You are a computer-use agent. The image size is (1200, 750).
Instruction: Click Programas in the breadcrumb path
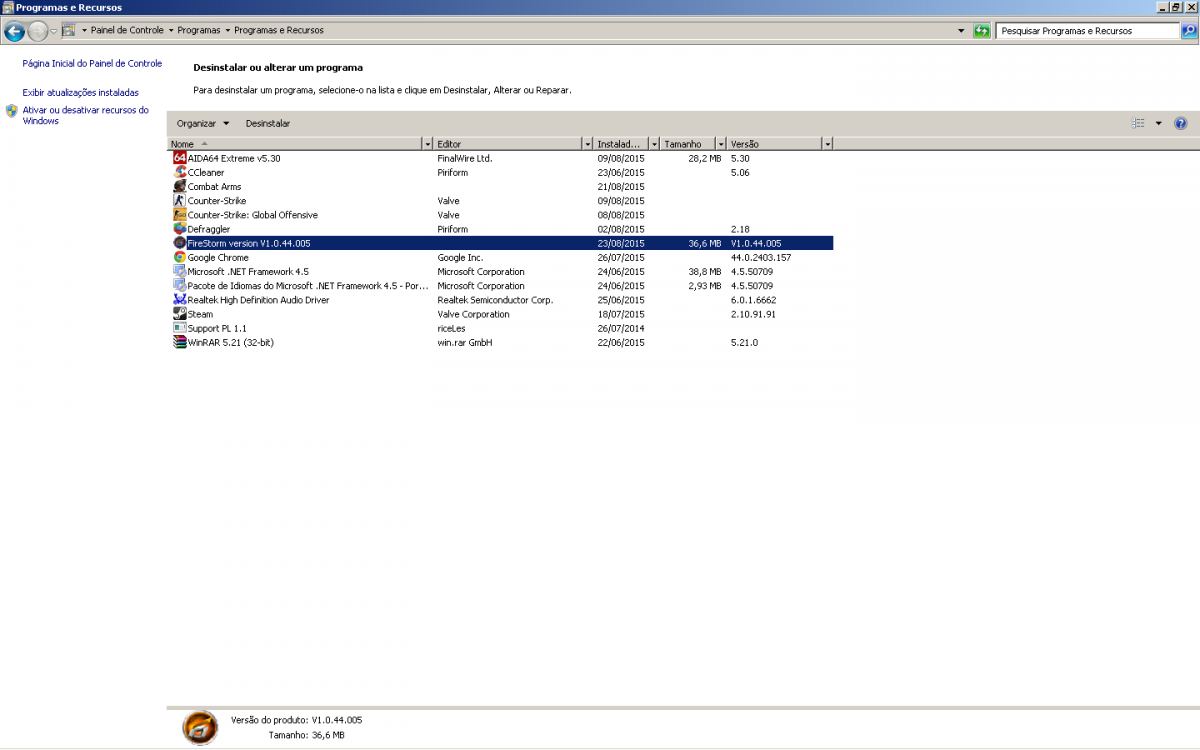pyautogui.click(x=199, y=30)
